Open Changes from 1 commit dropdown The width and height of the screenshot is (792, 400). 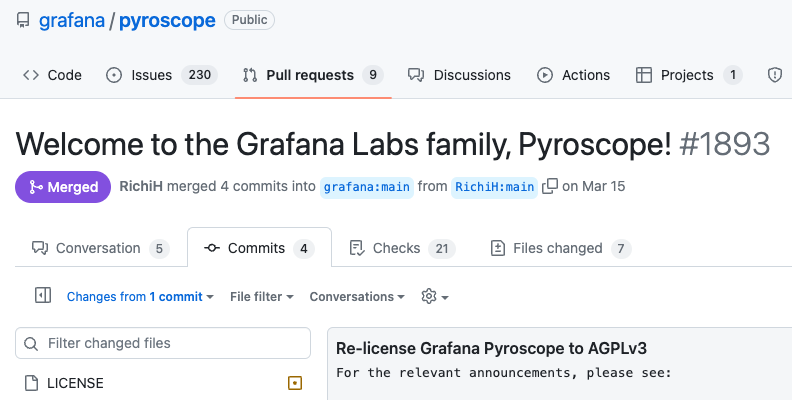[140, 296]
